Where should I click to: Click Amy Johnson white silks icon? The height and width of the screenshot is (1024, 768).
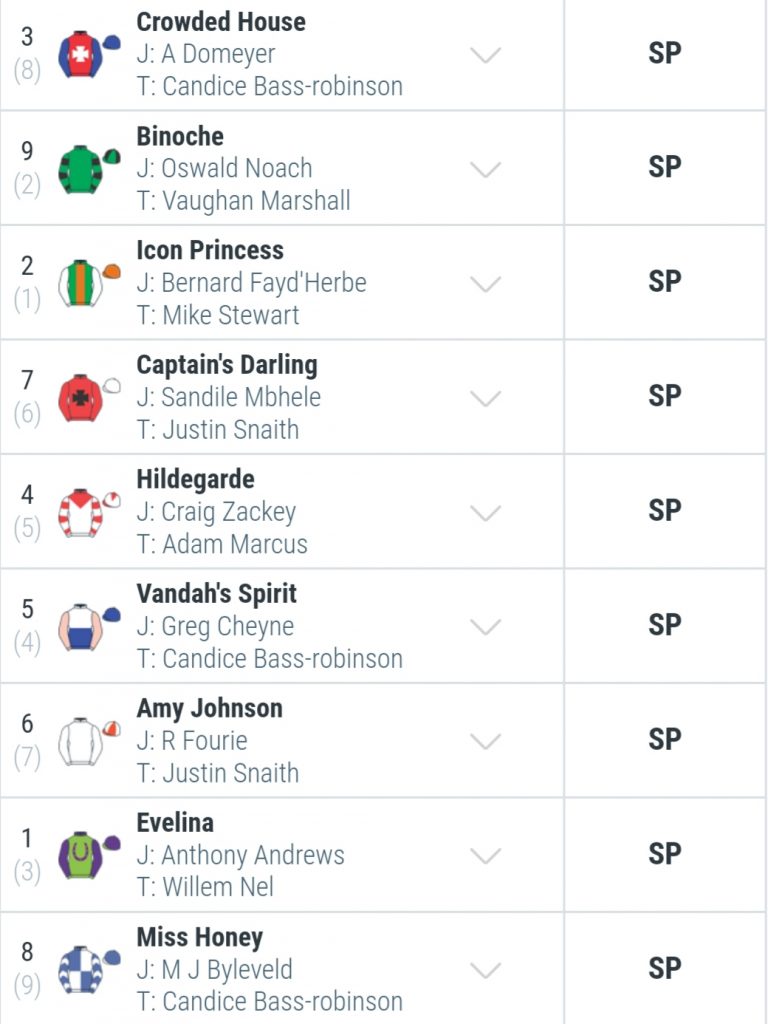point(89,741)
